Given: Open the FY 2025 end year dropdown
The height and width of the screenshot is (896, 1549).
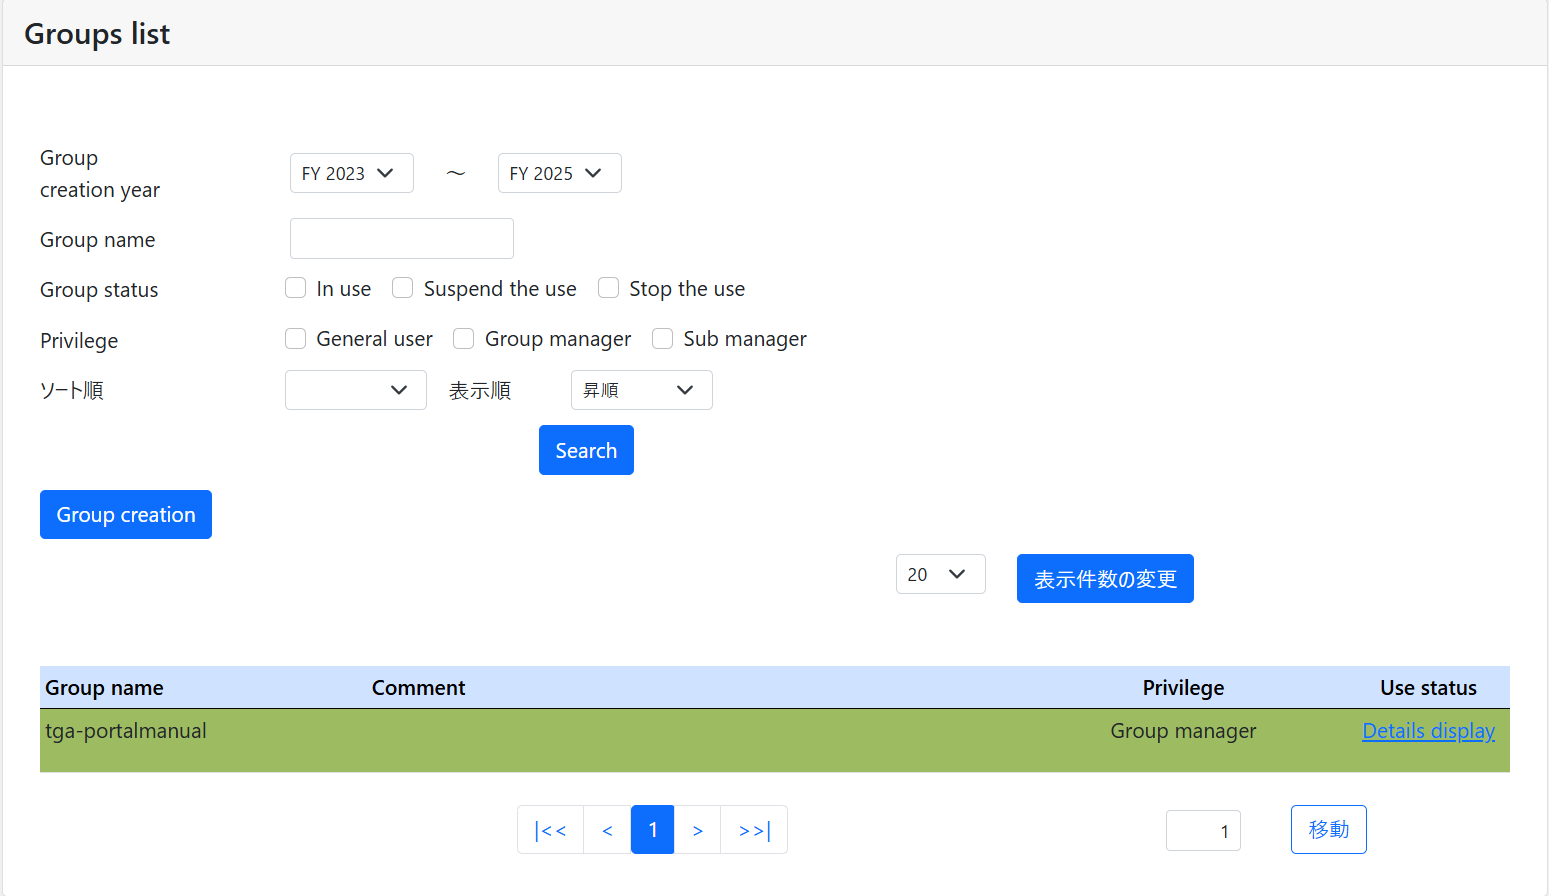Looking at the screenshot, I should pyautogui.click(x=559, y=173).
